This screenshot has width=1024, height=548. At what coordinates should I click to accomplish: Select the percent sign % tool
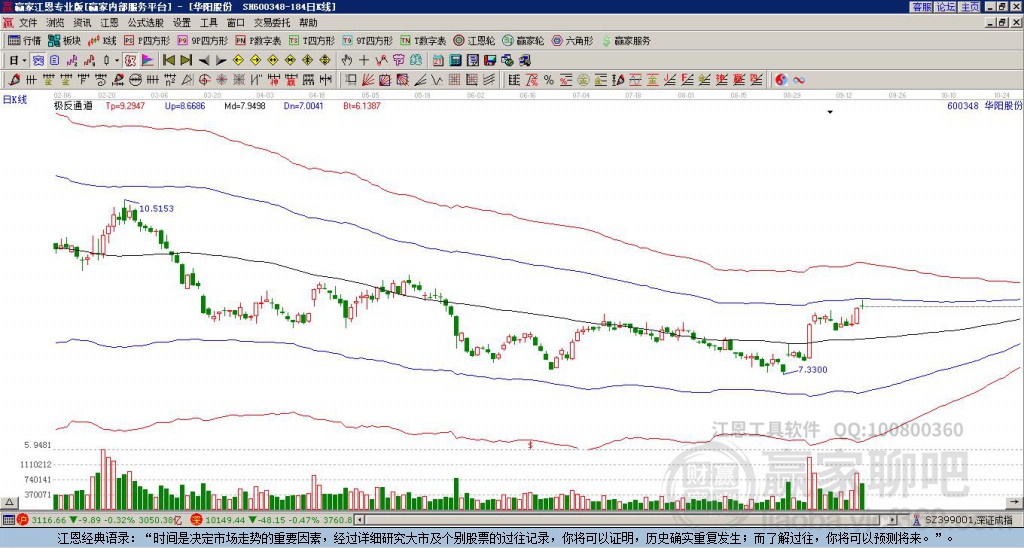(x=549, y=80)
